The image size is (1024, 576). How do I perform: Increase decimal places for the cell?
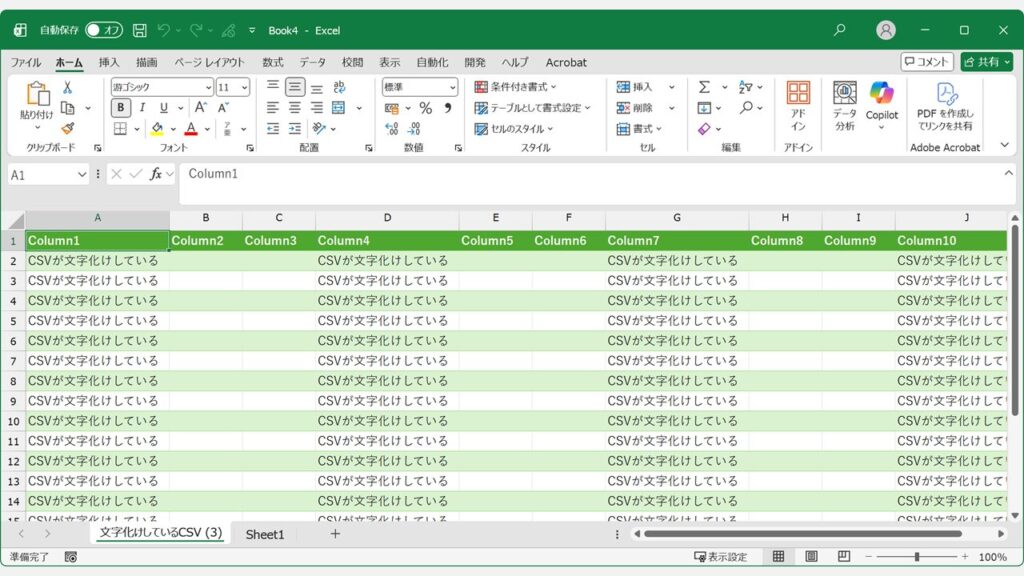(392, 128)
